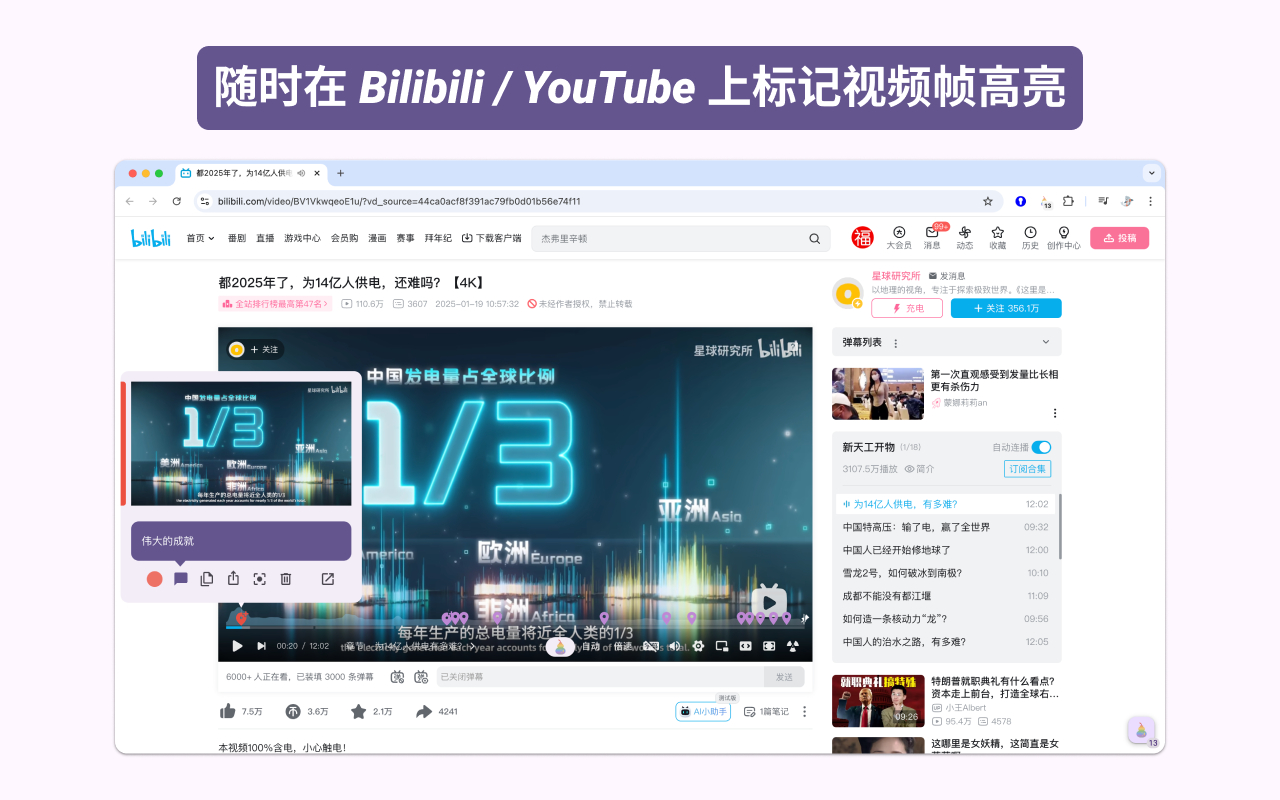This screenshot has width=1280, height=800.
Task: Open the video quality 自动 menu
Action: pos(591,646)
